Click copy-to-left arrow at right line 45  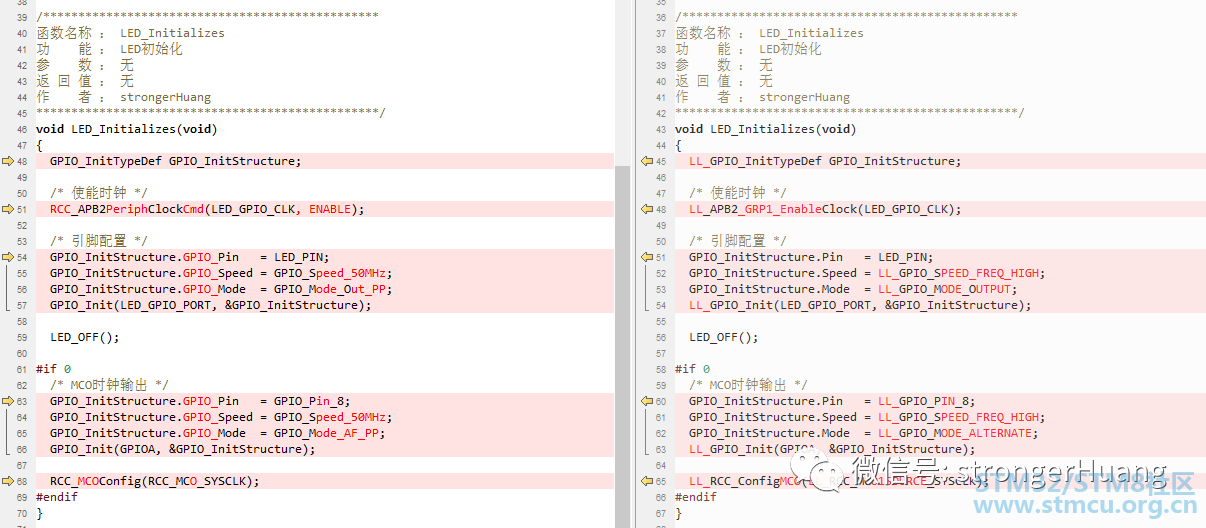point(647,161)
